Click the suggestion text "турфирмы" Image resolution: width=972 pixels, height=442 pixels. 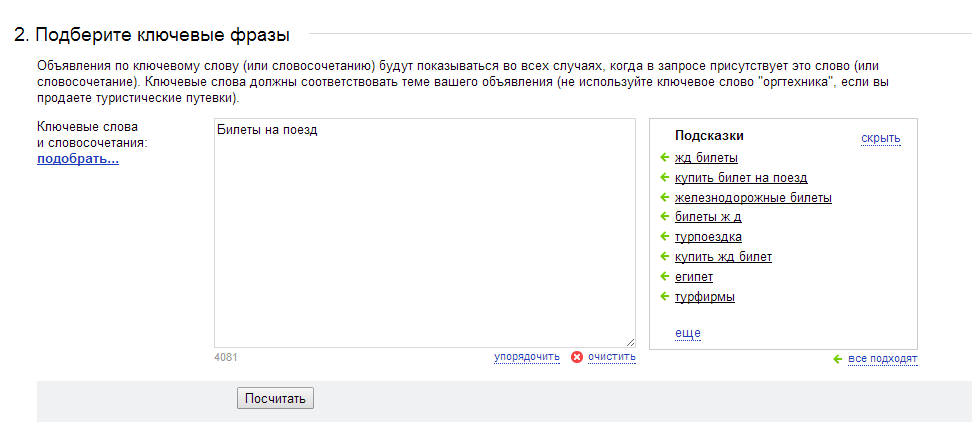point(705,297)
